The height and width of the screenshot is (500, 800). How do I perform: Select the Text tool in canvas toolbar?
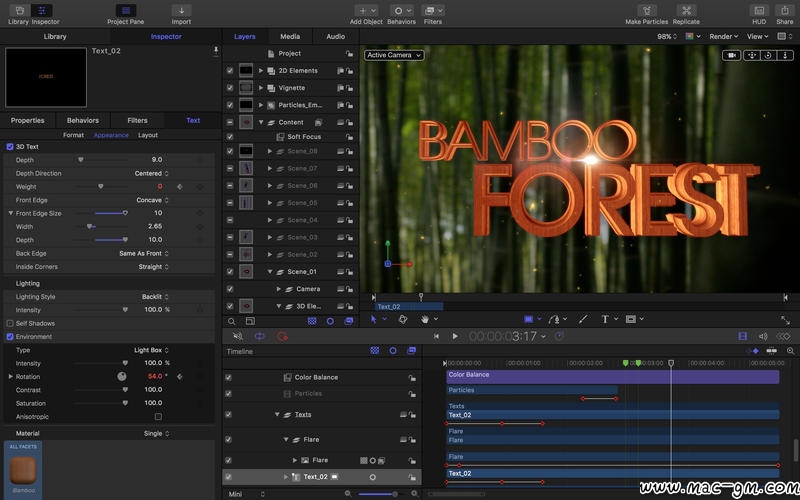605,319
